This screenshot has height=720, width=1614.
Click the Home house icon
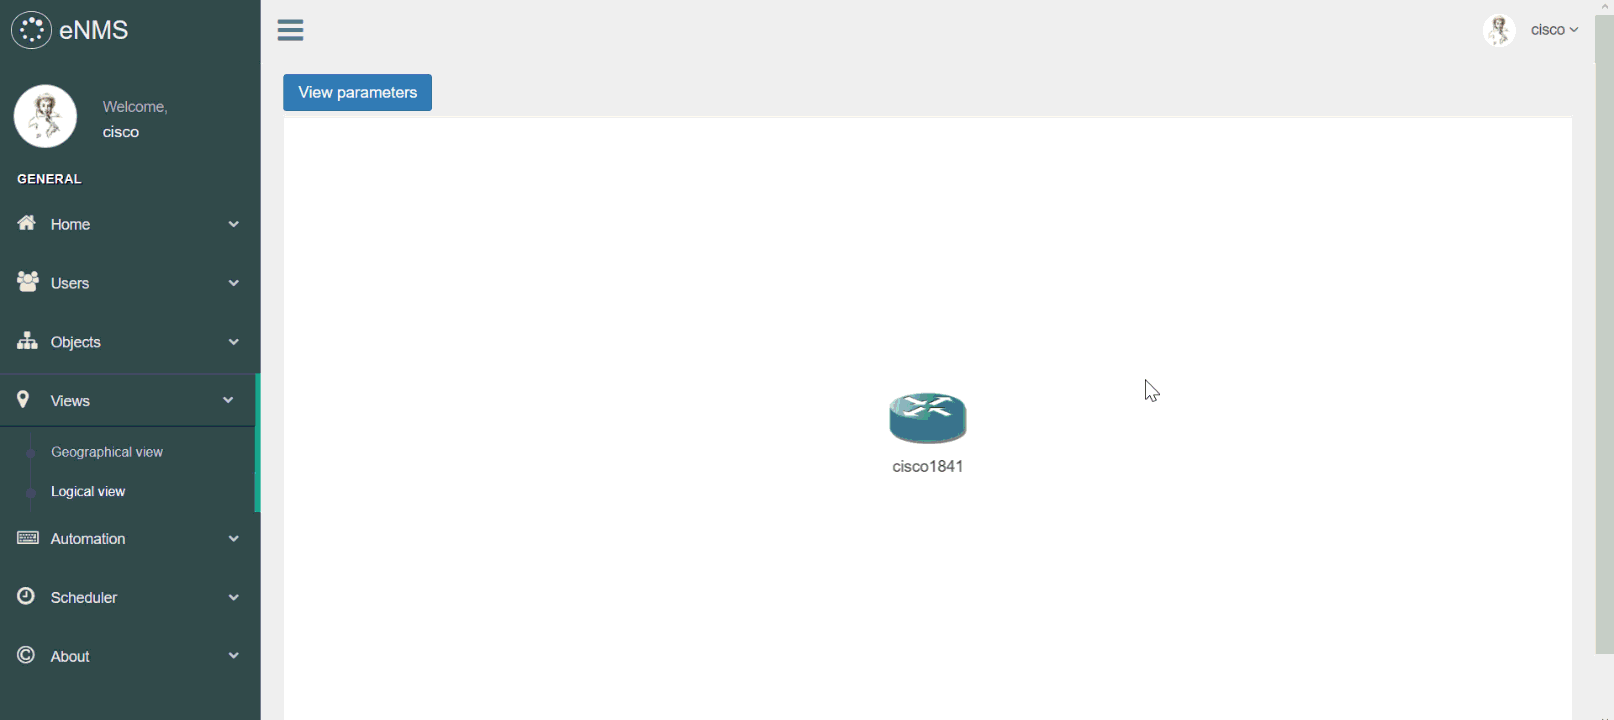pos(27,223)
